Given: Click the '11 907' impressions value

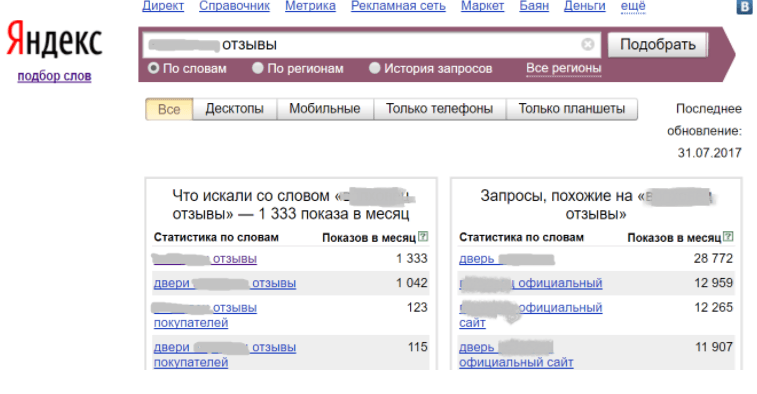Looking at the screenshot, I should click(714, 347).
